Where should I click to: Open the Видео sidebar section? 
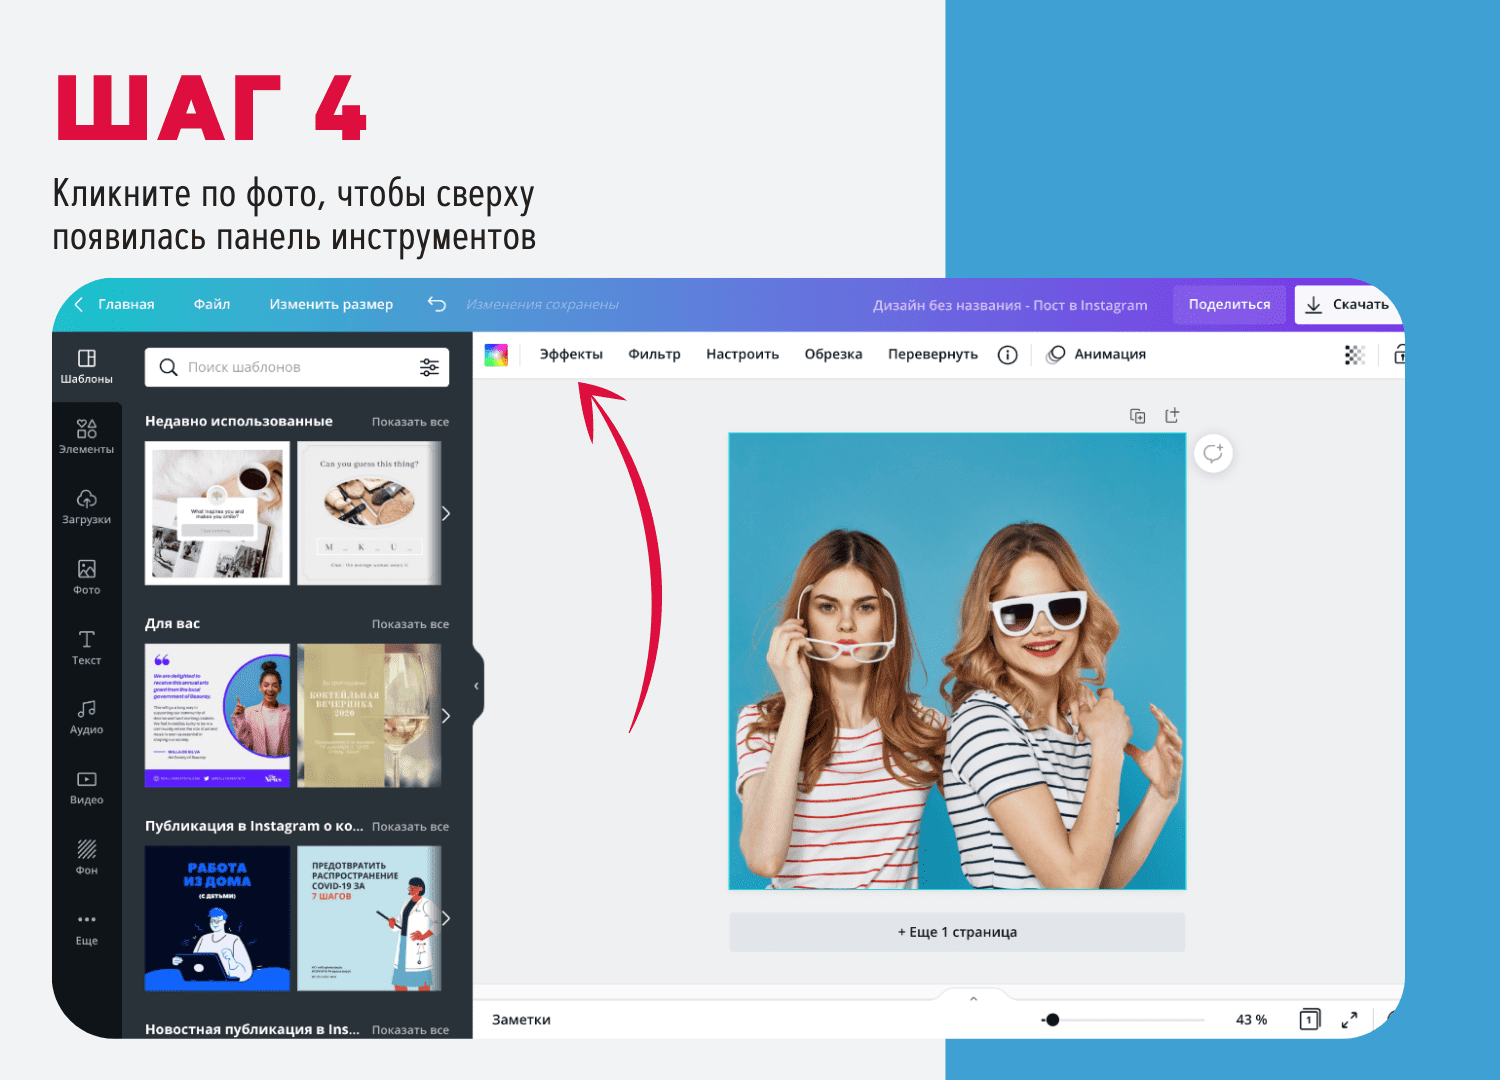[x=87, y=787]
